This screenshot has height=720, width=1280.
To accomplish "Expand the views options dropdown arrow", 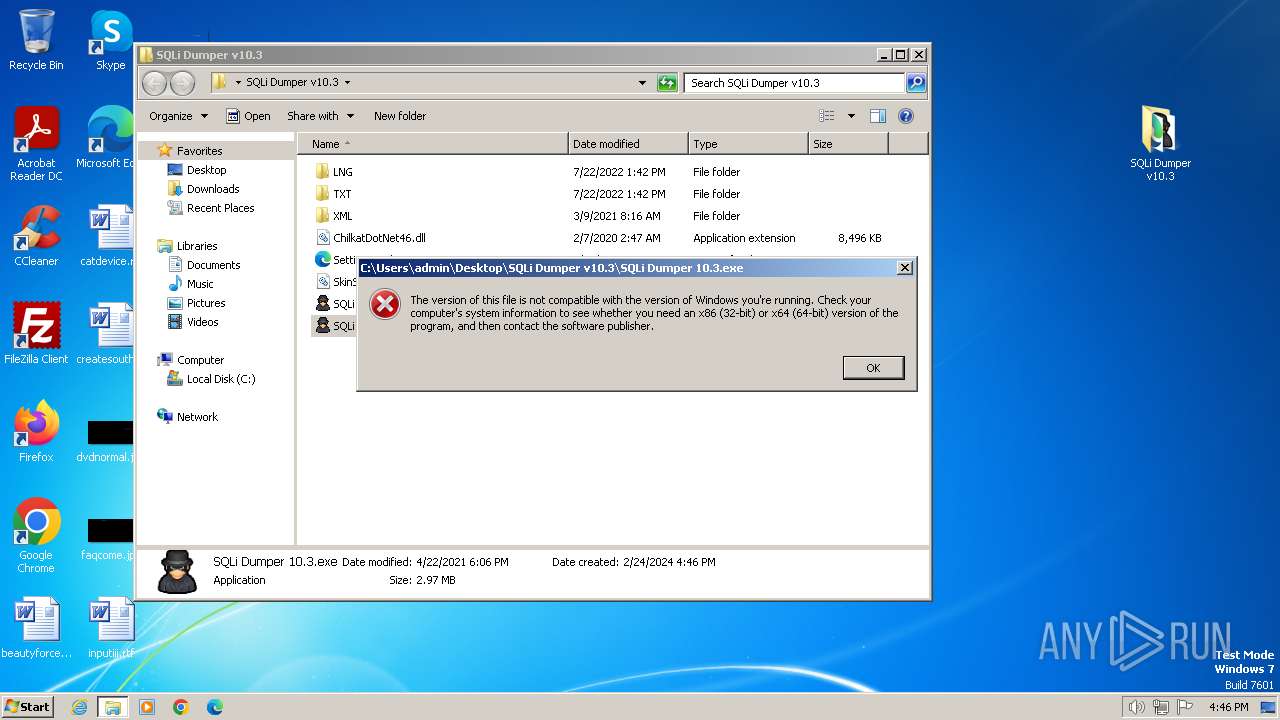I will click(x=851, y=116).
